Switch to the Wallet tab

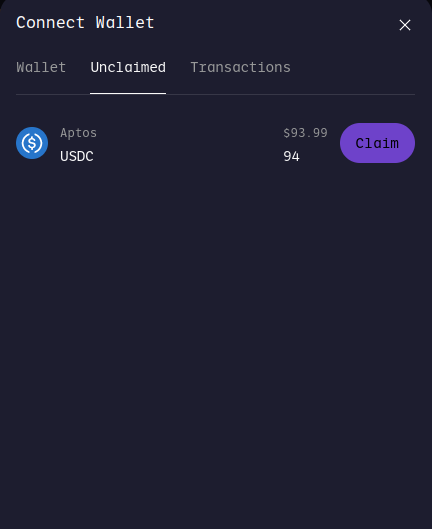tap(41, 67)
